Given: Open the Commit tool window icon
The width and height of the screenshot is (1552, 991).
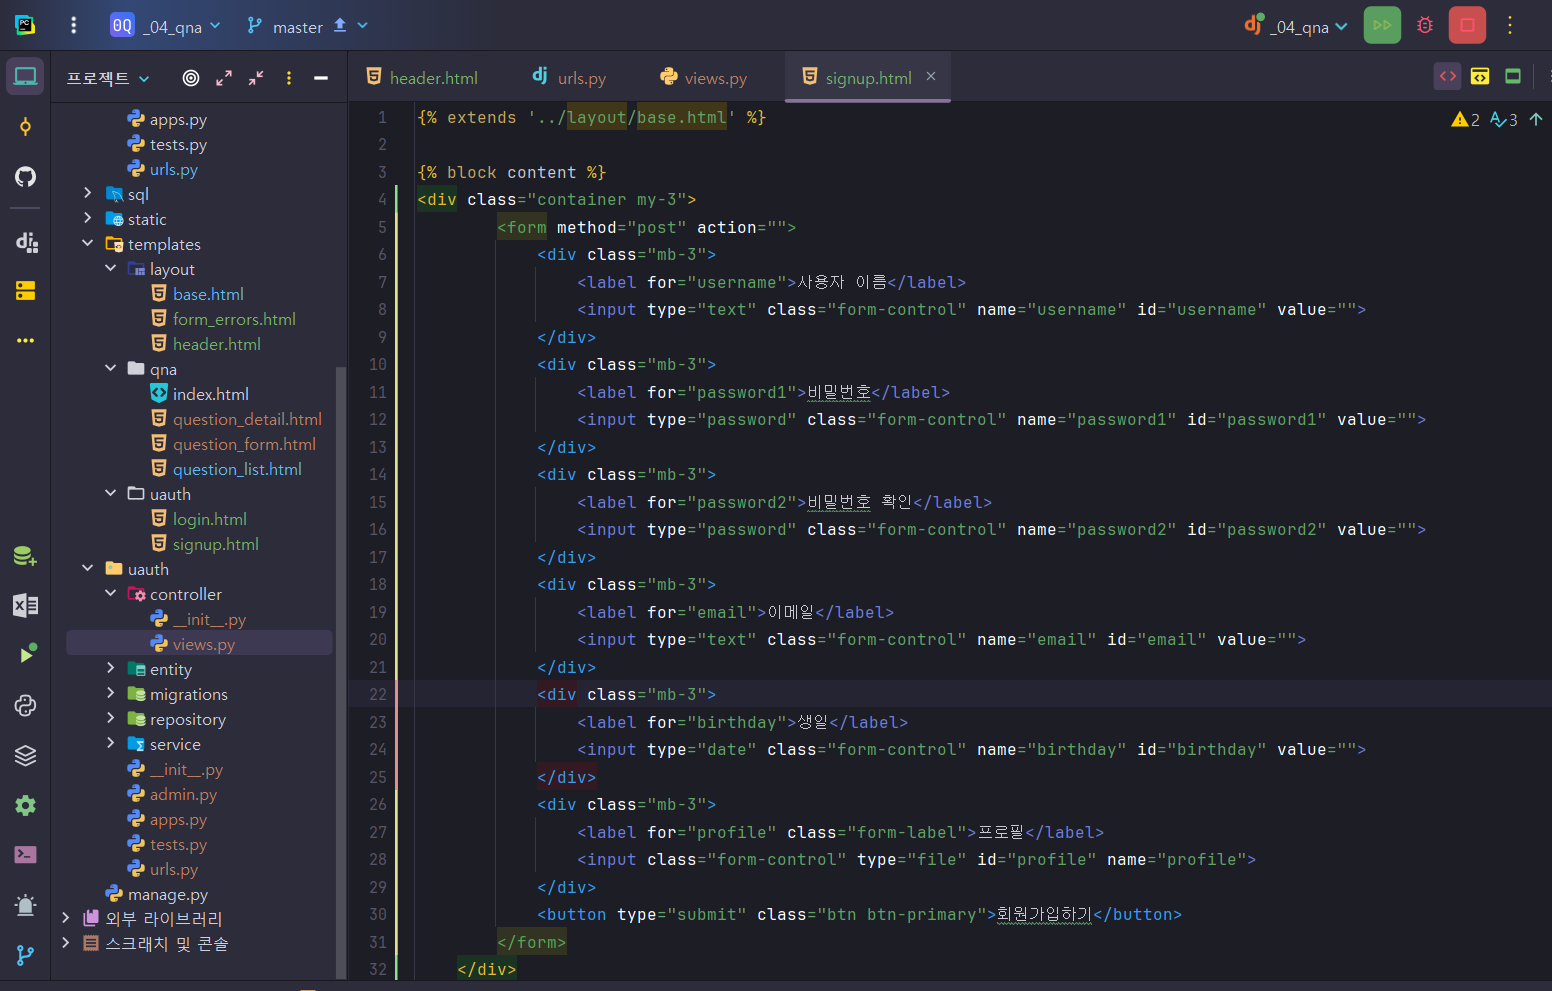Looking at the screenshot, I should [x=25, y=126].
